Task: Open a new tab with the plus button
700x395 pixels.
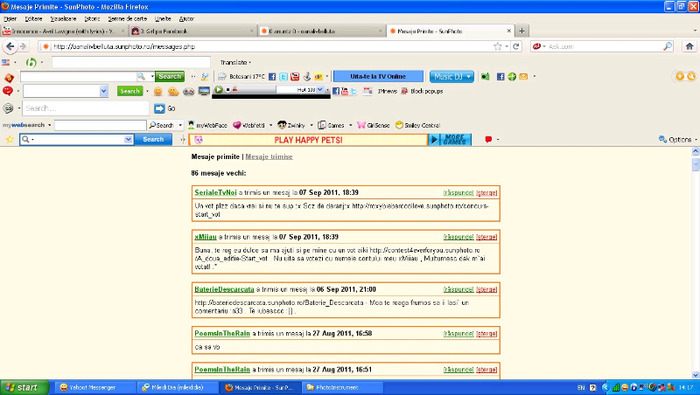Action: pyautogui.click(x=521, y=31)
